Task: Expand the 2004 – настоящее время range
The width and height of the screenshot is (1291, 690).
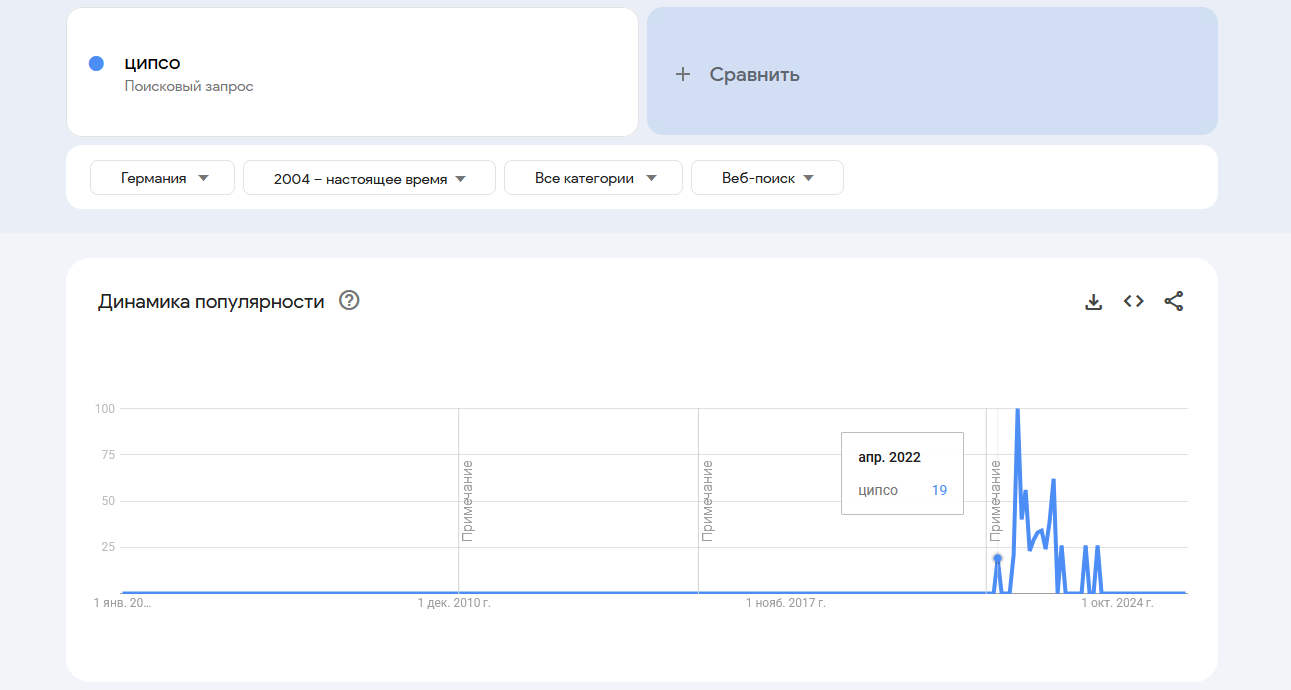Action: pos(369,178)
